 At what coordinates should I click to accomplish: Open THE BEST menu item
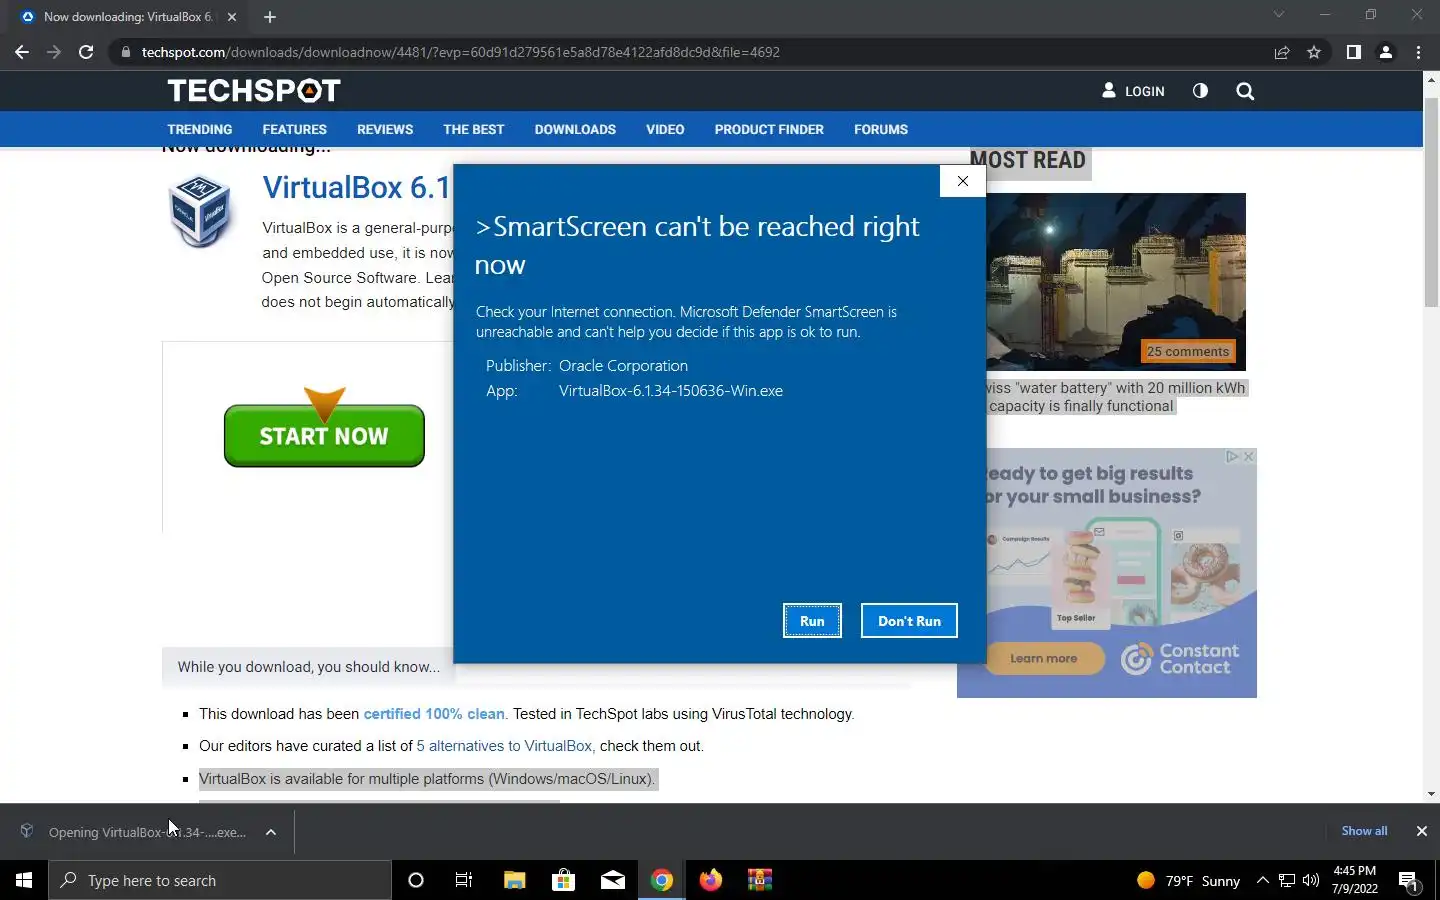point(474,130)
